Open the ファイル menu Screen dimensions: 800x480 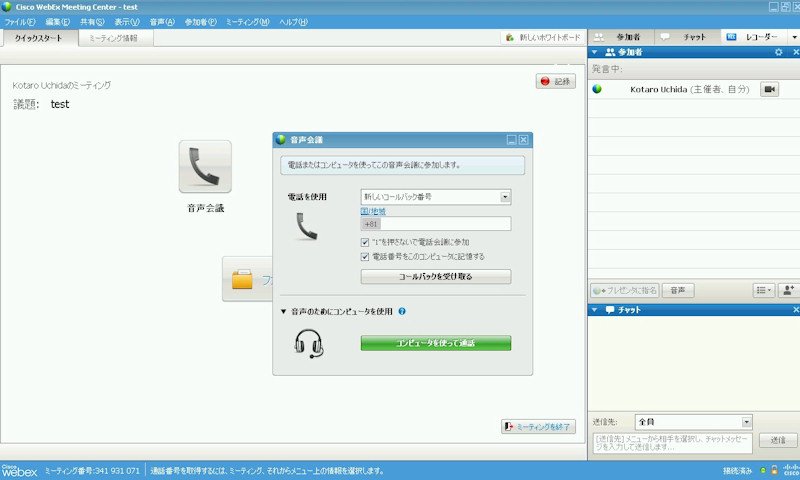coord(19,22)
